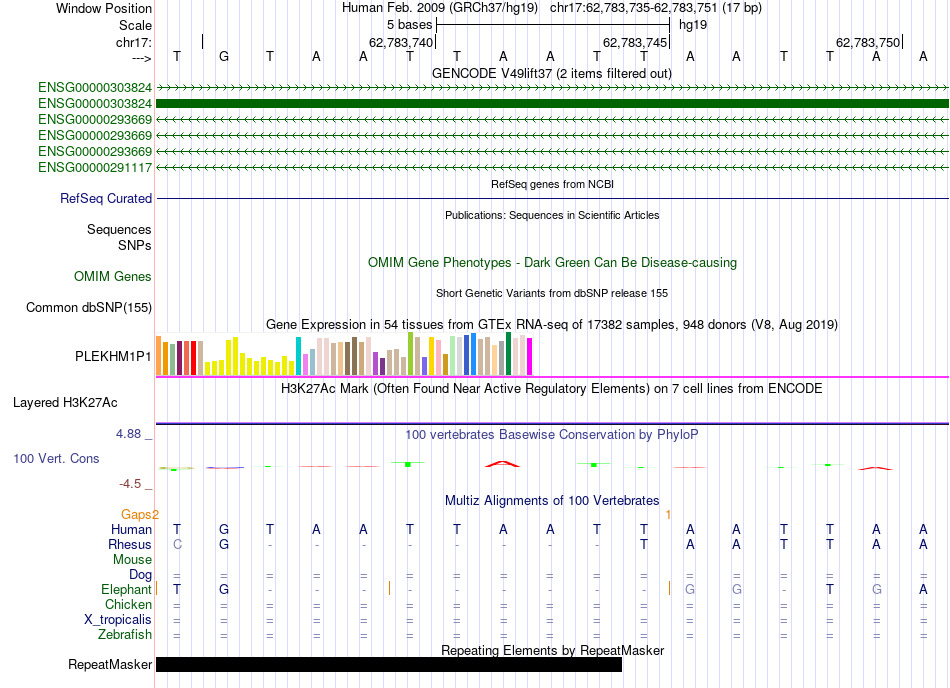This screenshot has height=688, width=950.
Task: Click the Layered H3K27Ac label
Action: point(65,402)
